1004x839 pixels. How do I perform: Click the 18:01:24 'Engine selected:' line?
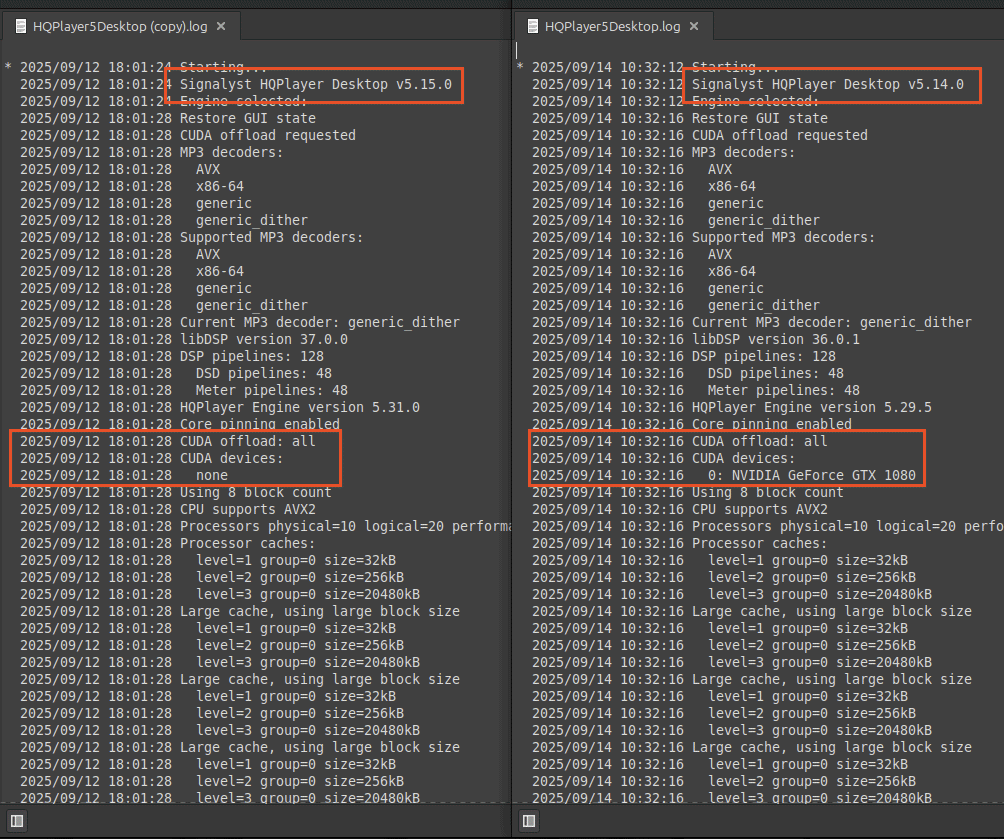coord(163,101)
